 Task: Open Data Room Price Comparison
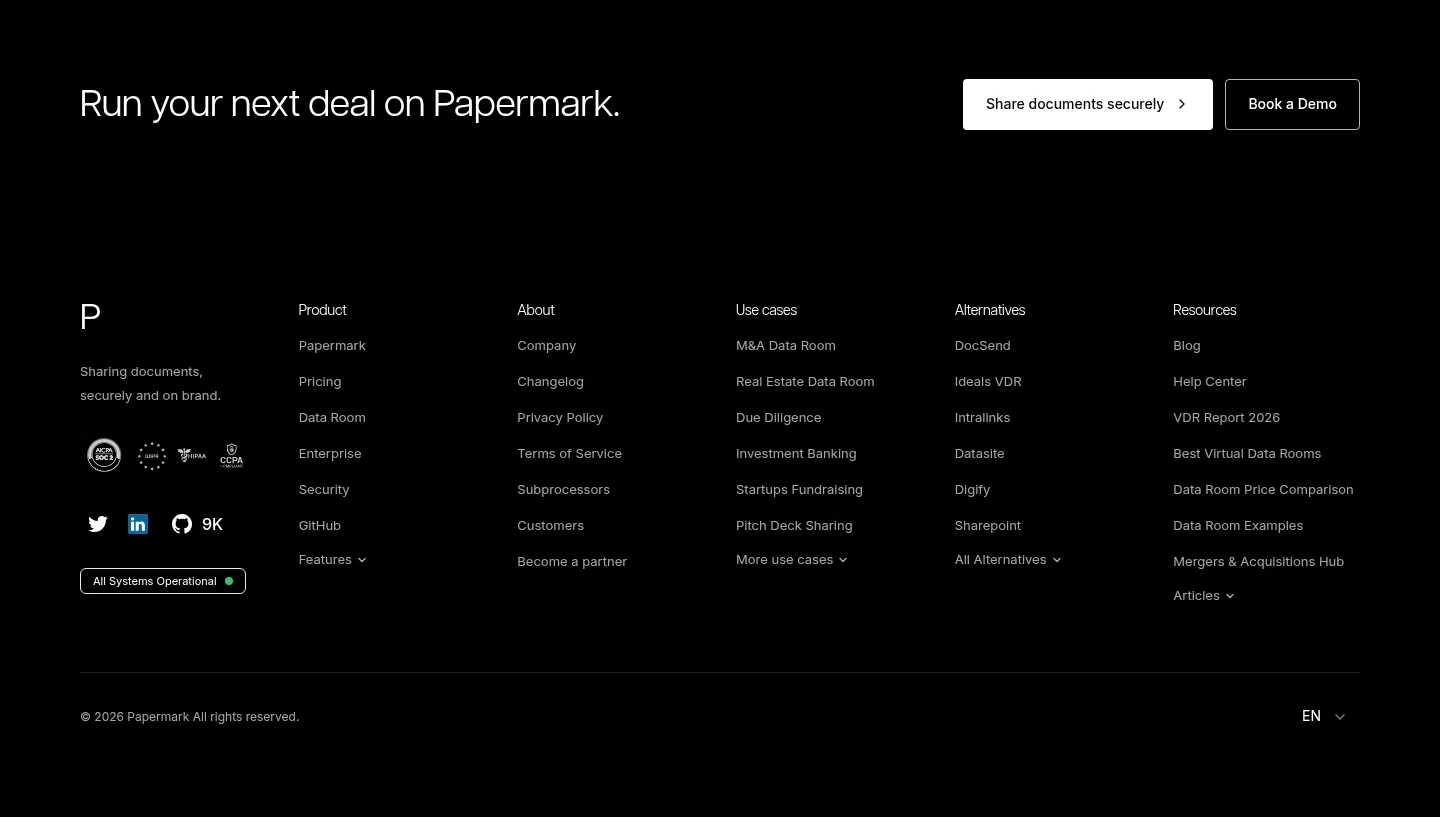pos(1263,489)
